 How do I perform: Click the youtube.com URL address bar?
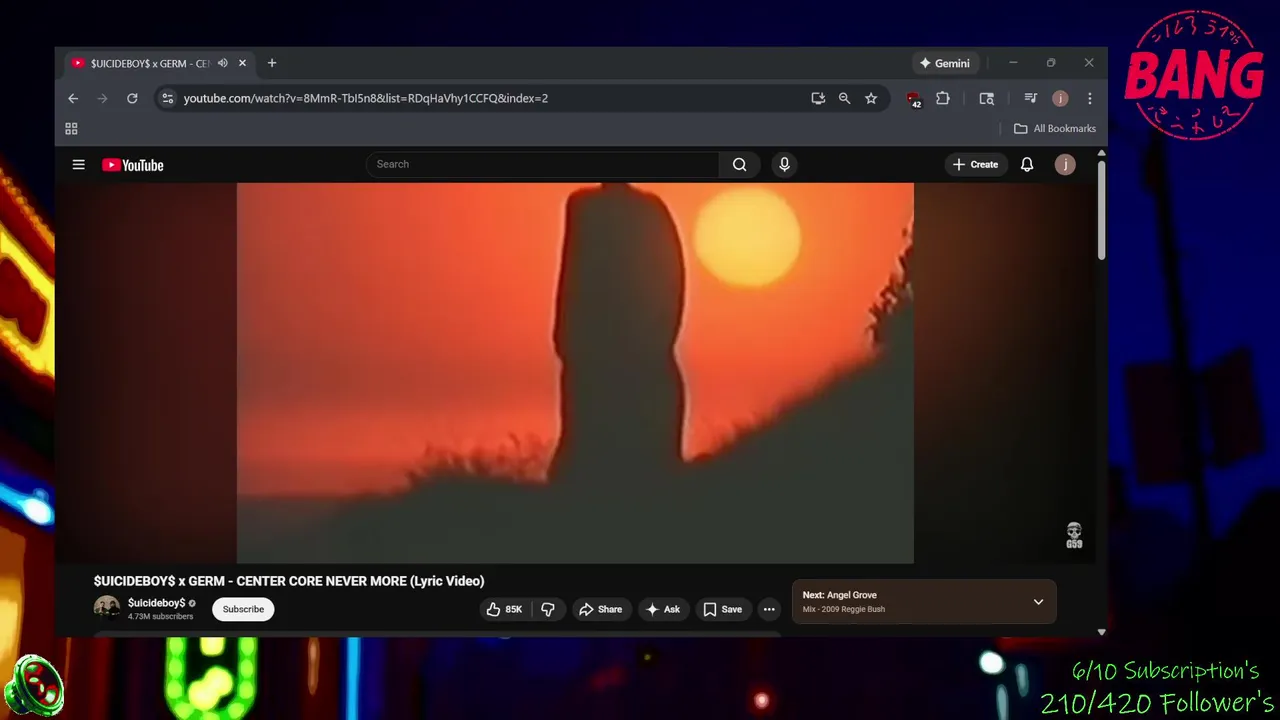(x=366, y=98)
